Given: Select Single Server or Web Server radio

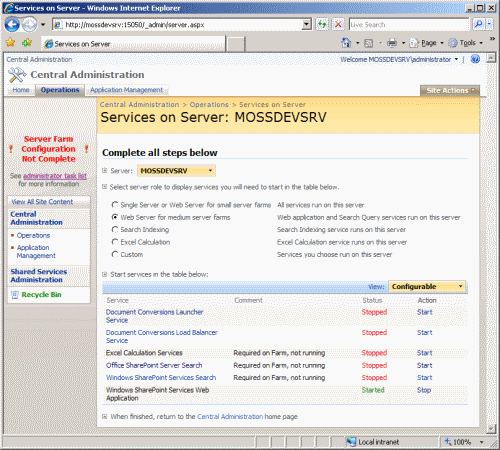Looking at the screenshot, I should [115, 205].
